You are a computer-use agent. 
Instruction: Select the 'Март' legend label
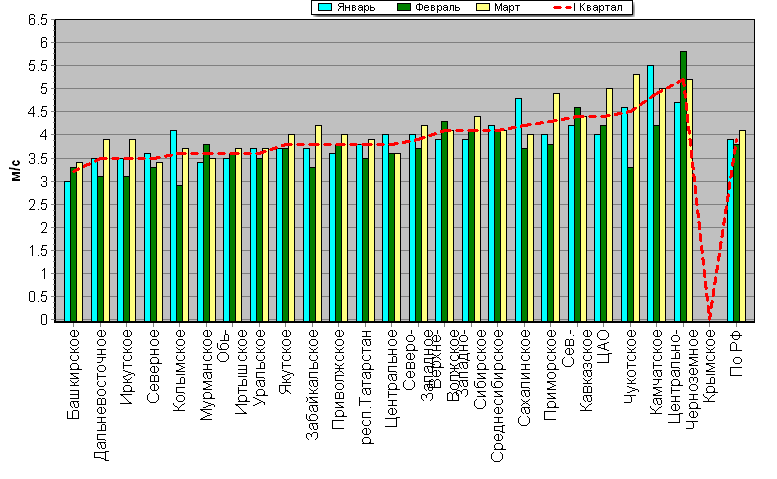point(507,7)
